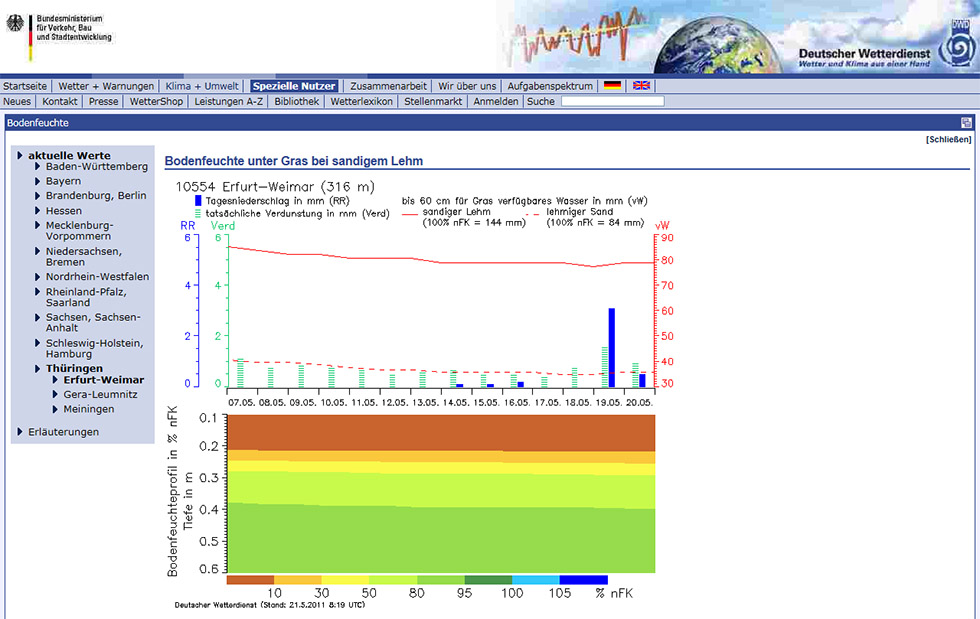Click the tall blue precipitation bar on 19.05.
Viewport: 980px width, 619px height.
click(611, 347)
